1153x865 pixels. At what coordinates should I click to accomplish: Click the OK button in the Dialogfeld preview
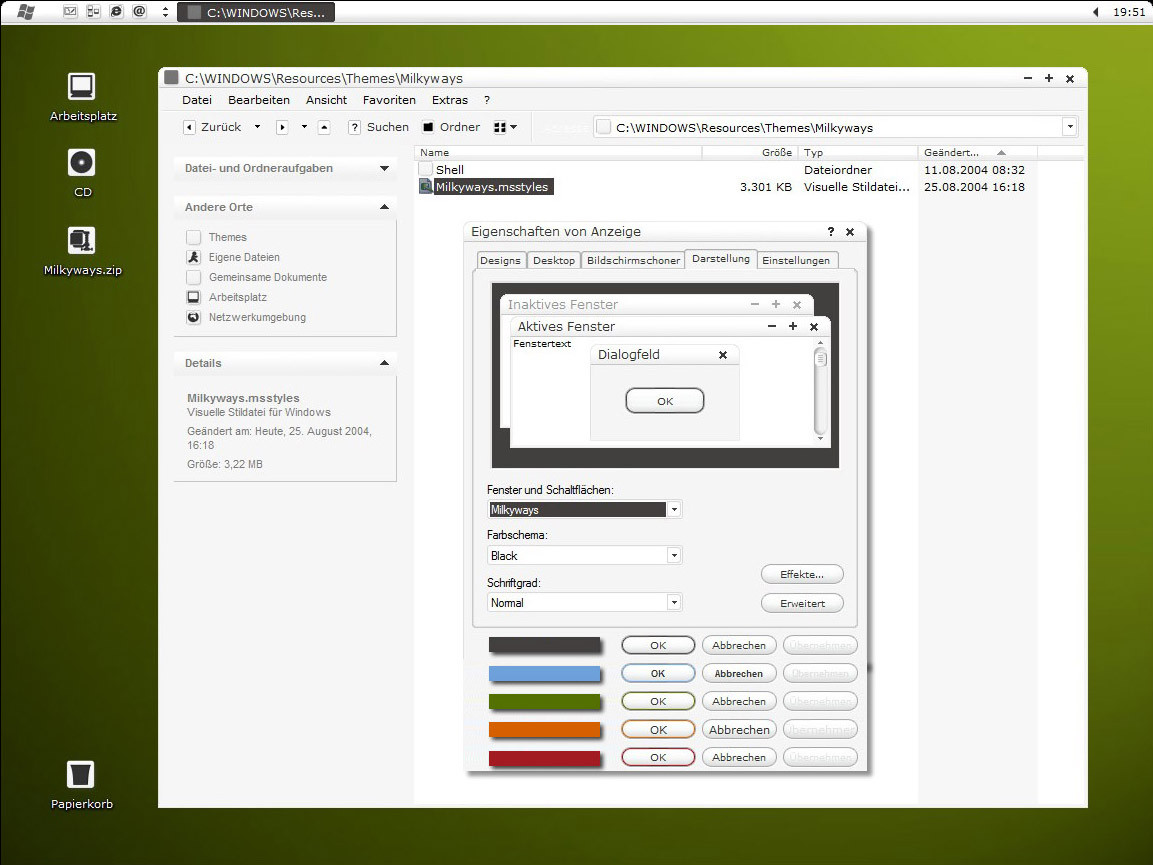(x=665, y=401)
